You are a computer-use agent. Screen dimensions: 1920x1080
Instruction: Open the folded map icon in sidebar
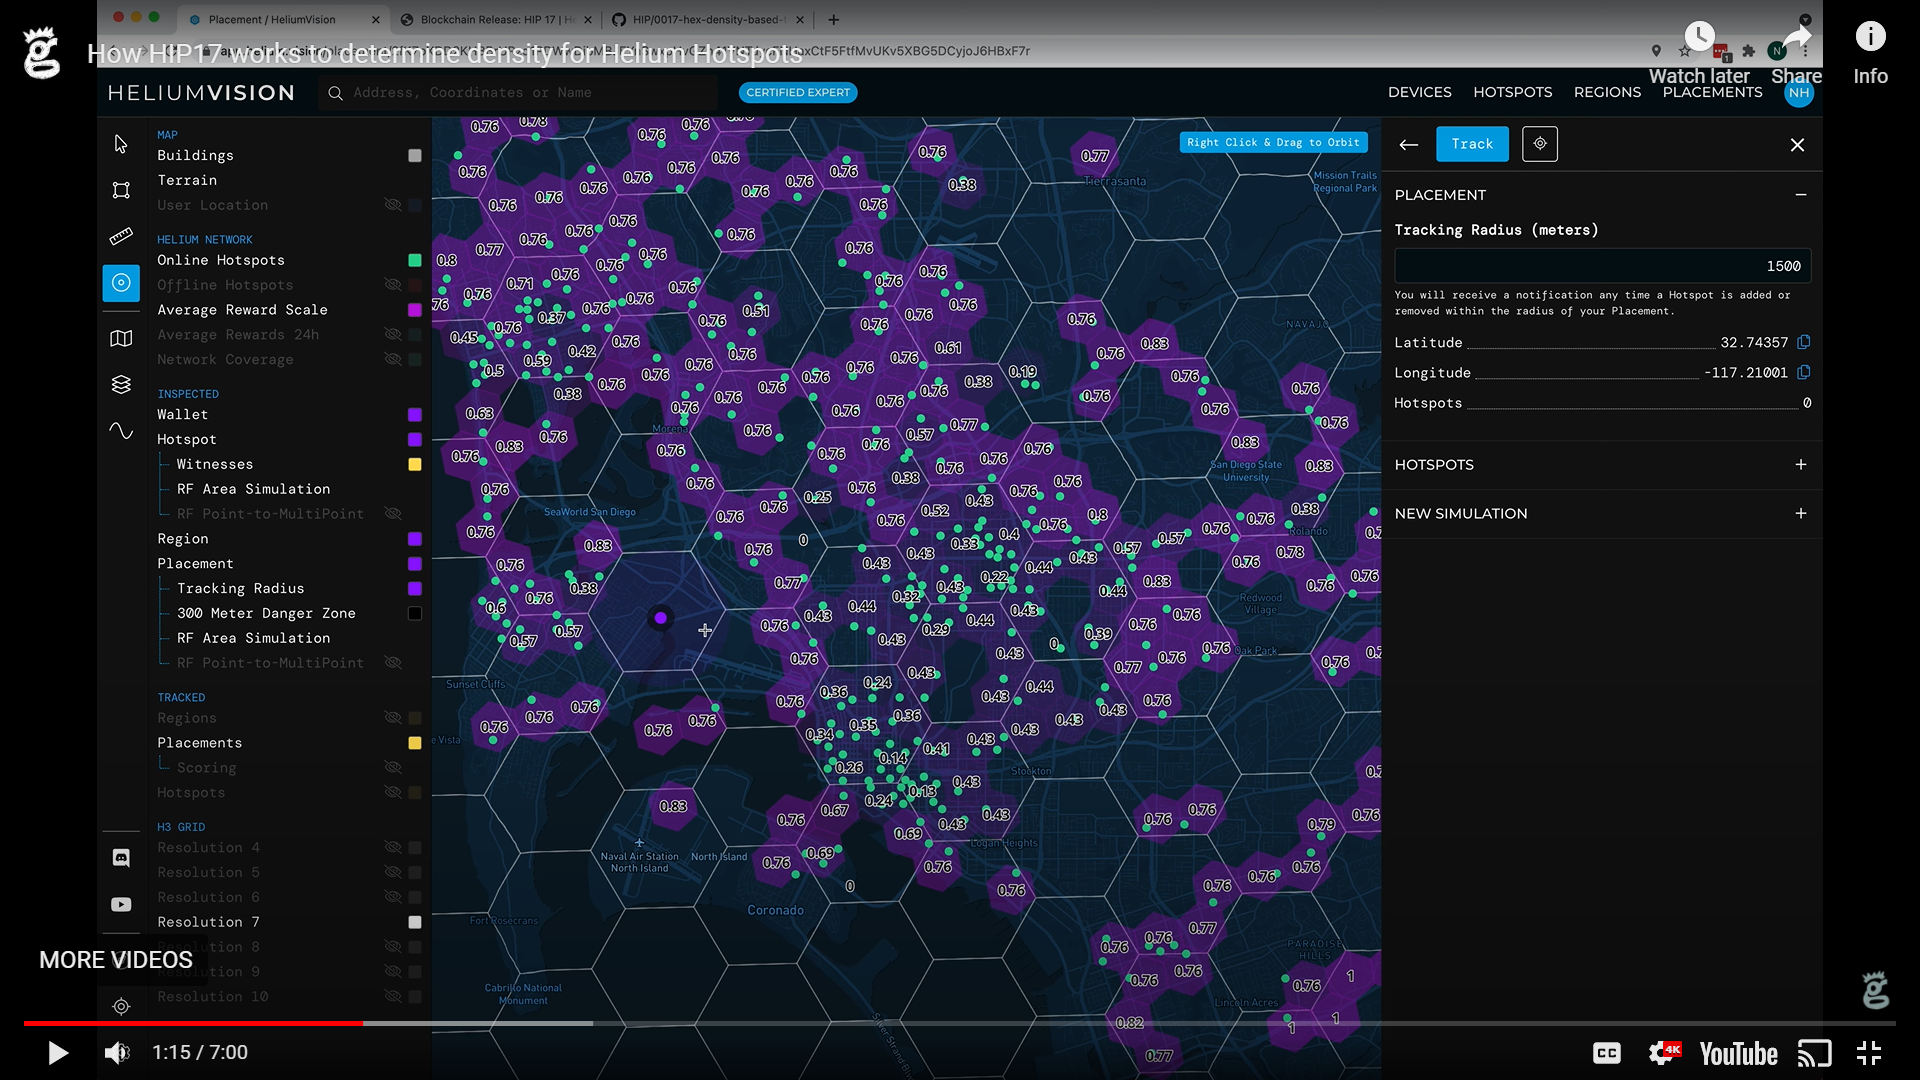[x=121, y=339]
